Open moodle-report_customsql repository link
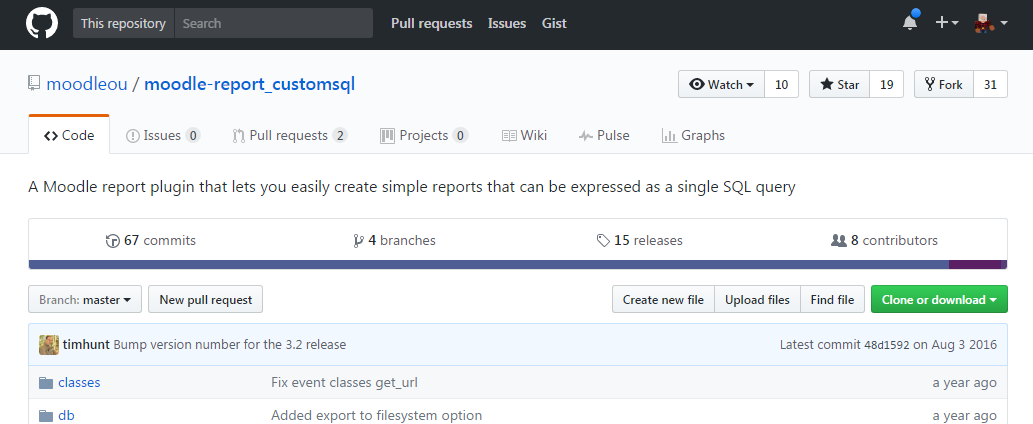This screenshot has height=424, width=1033. pos(250,84)
